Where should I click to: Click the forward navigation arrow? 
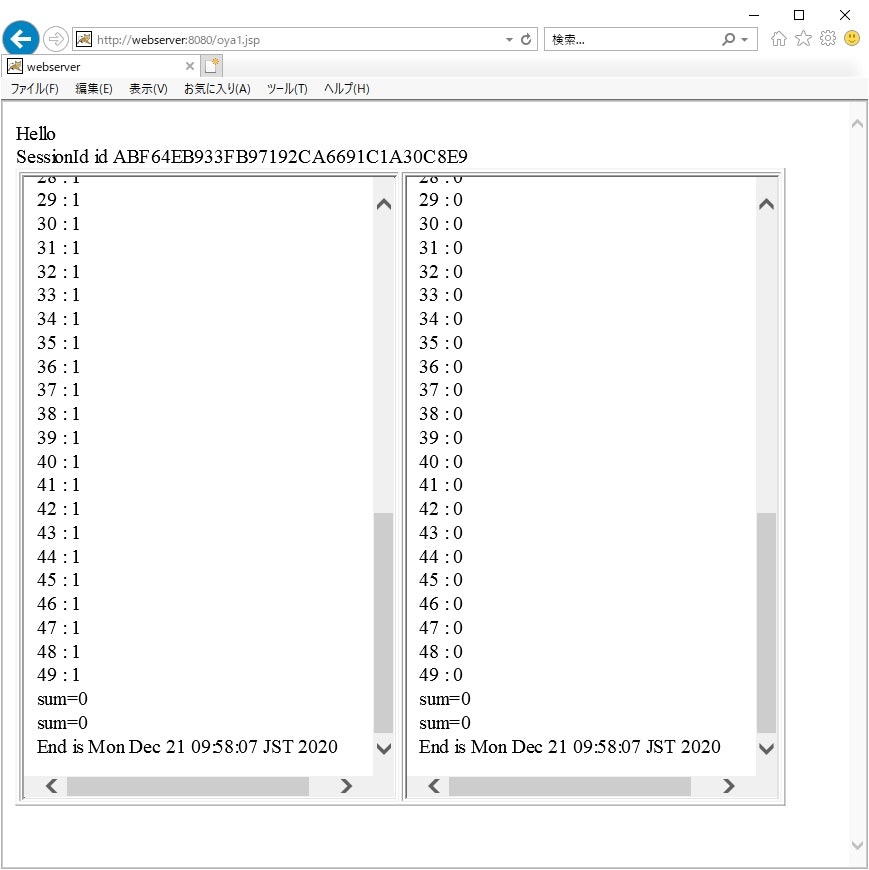coord(55,39)
